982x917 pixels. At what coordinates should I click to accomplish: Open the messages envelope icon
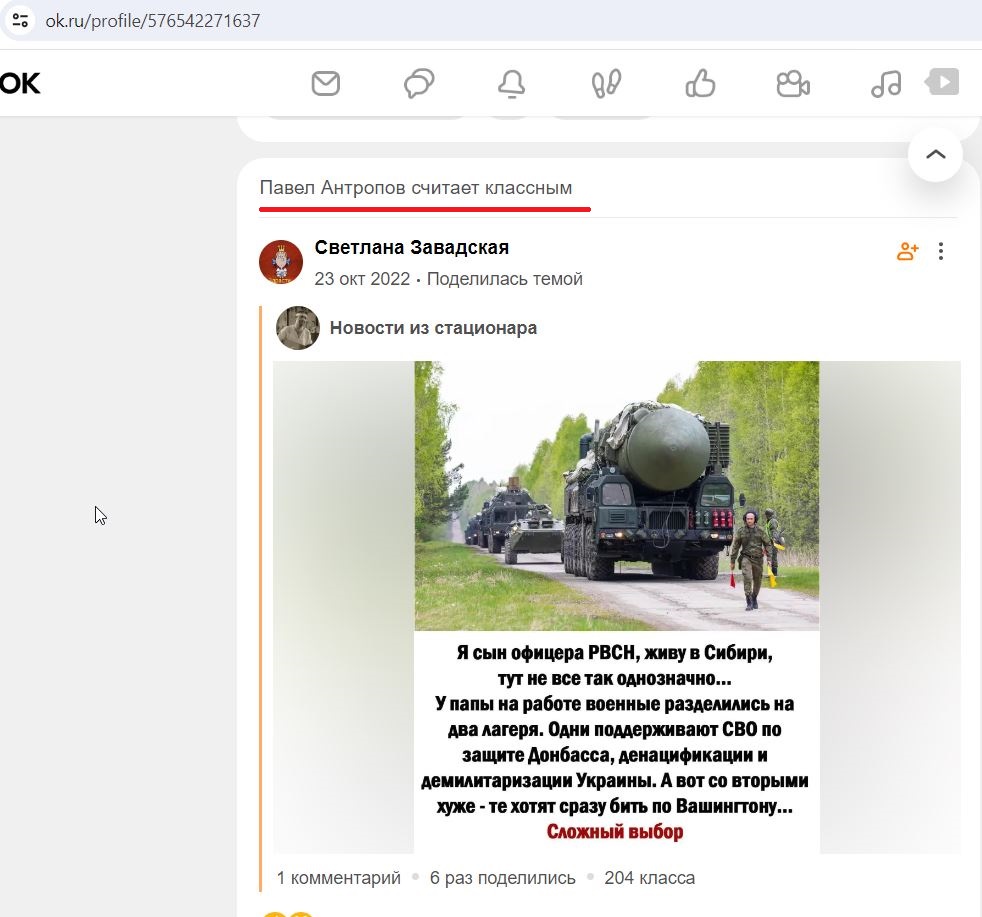click(326, 83)
